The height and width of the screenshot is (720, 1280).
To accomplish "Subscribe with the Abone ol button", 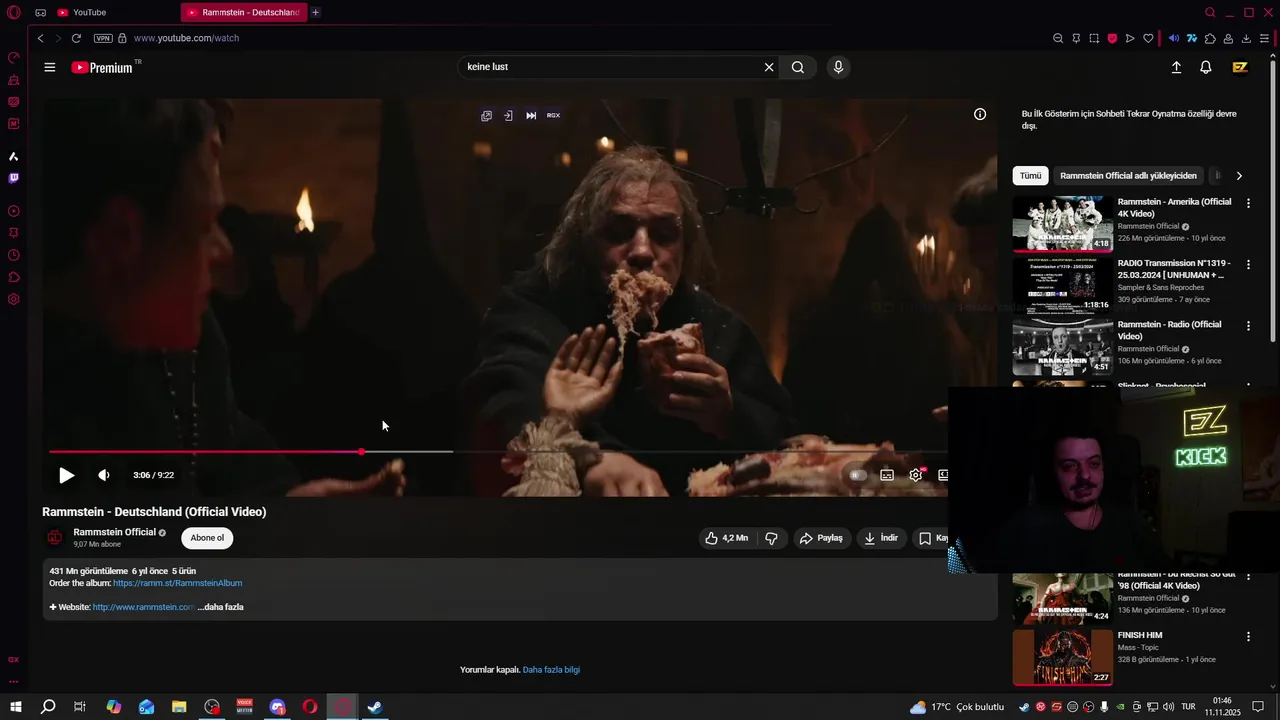I will coord(207,538).
